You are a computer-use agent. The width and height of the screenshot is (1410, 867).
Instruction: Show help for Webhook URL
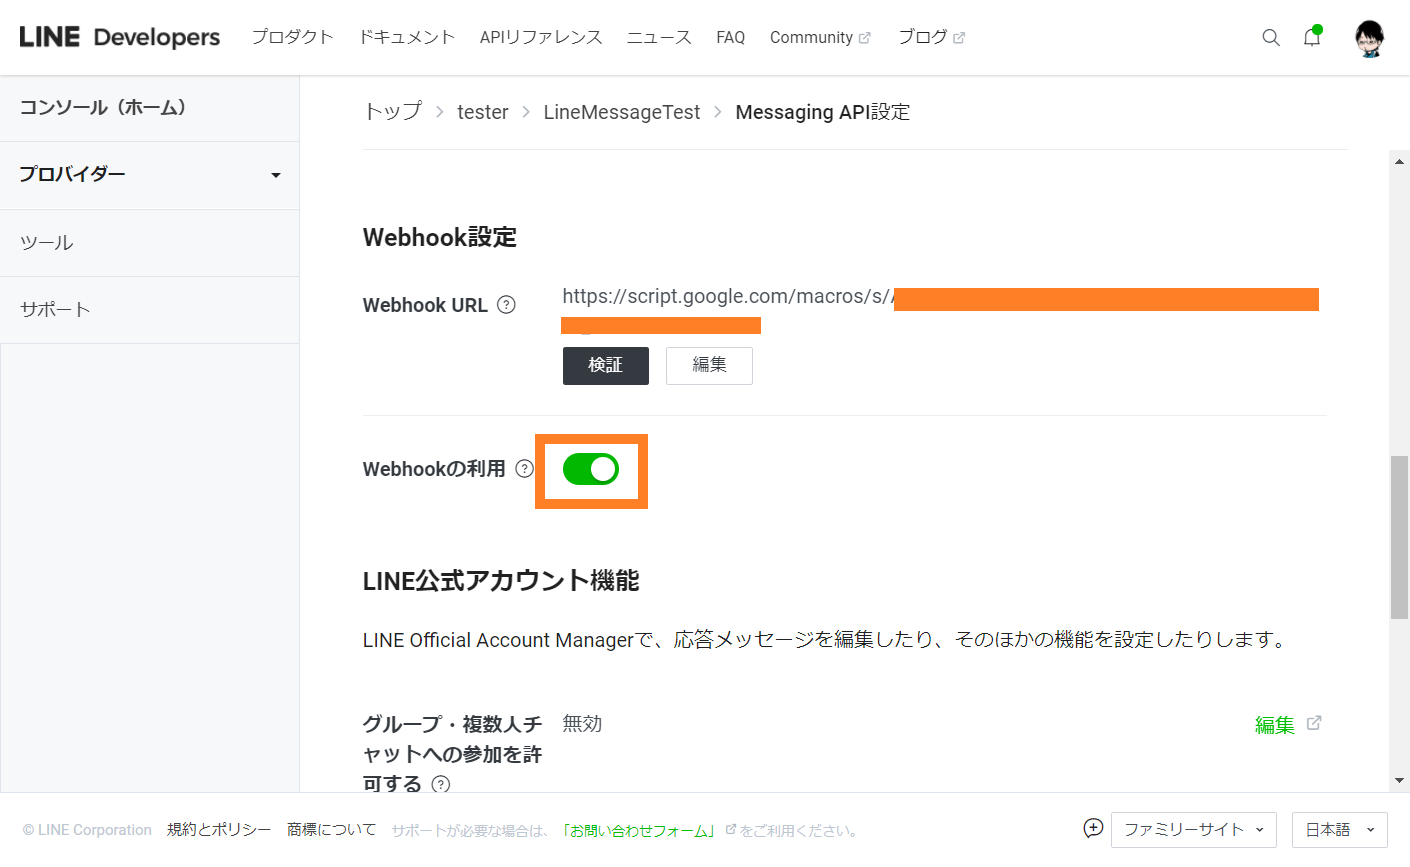506,305
